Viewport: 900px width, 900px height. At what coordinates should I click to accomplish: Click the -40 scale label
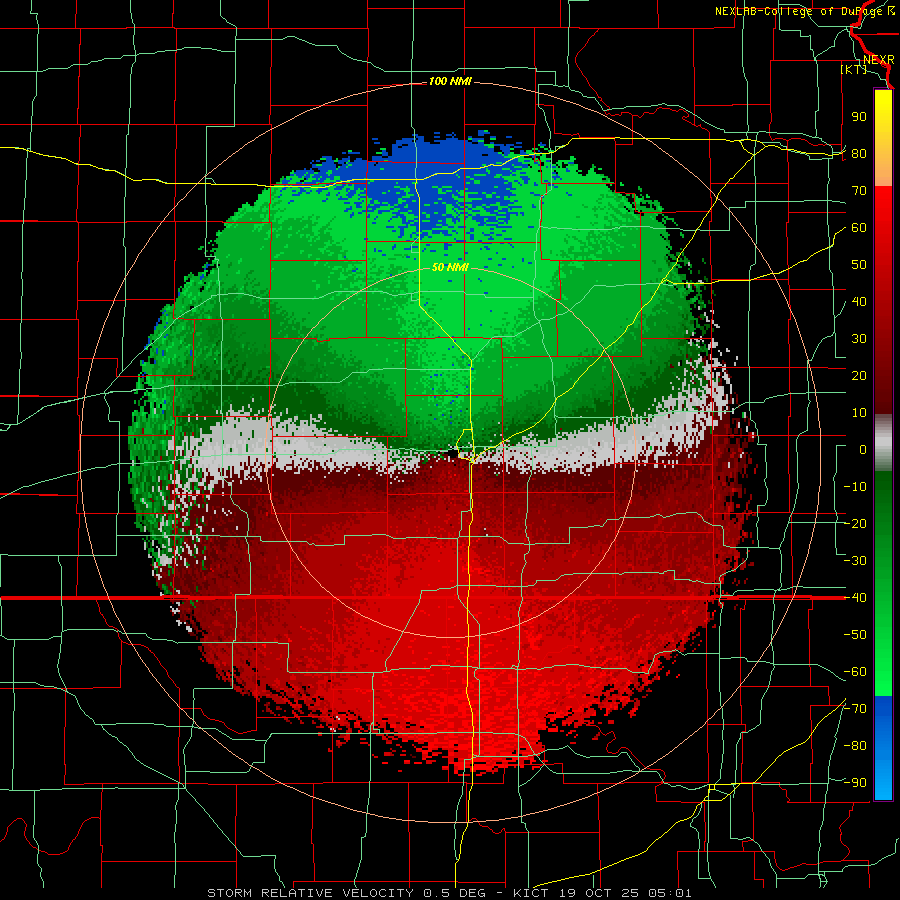pos(855,598)
